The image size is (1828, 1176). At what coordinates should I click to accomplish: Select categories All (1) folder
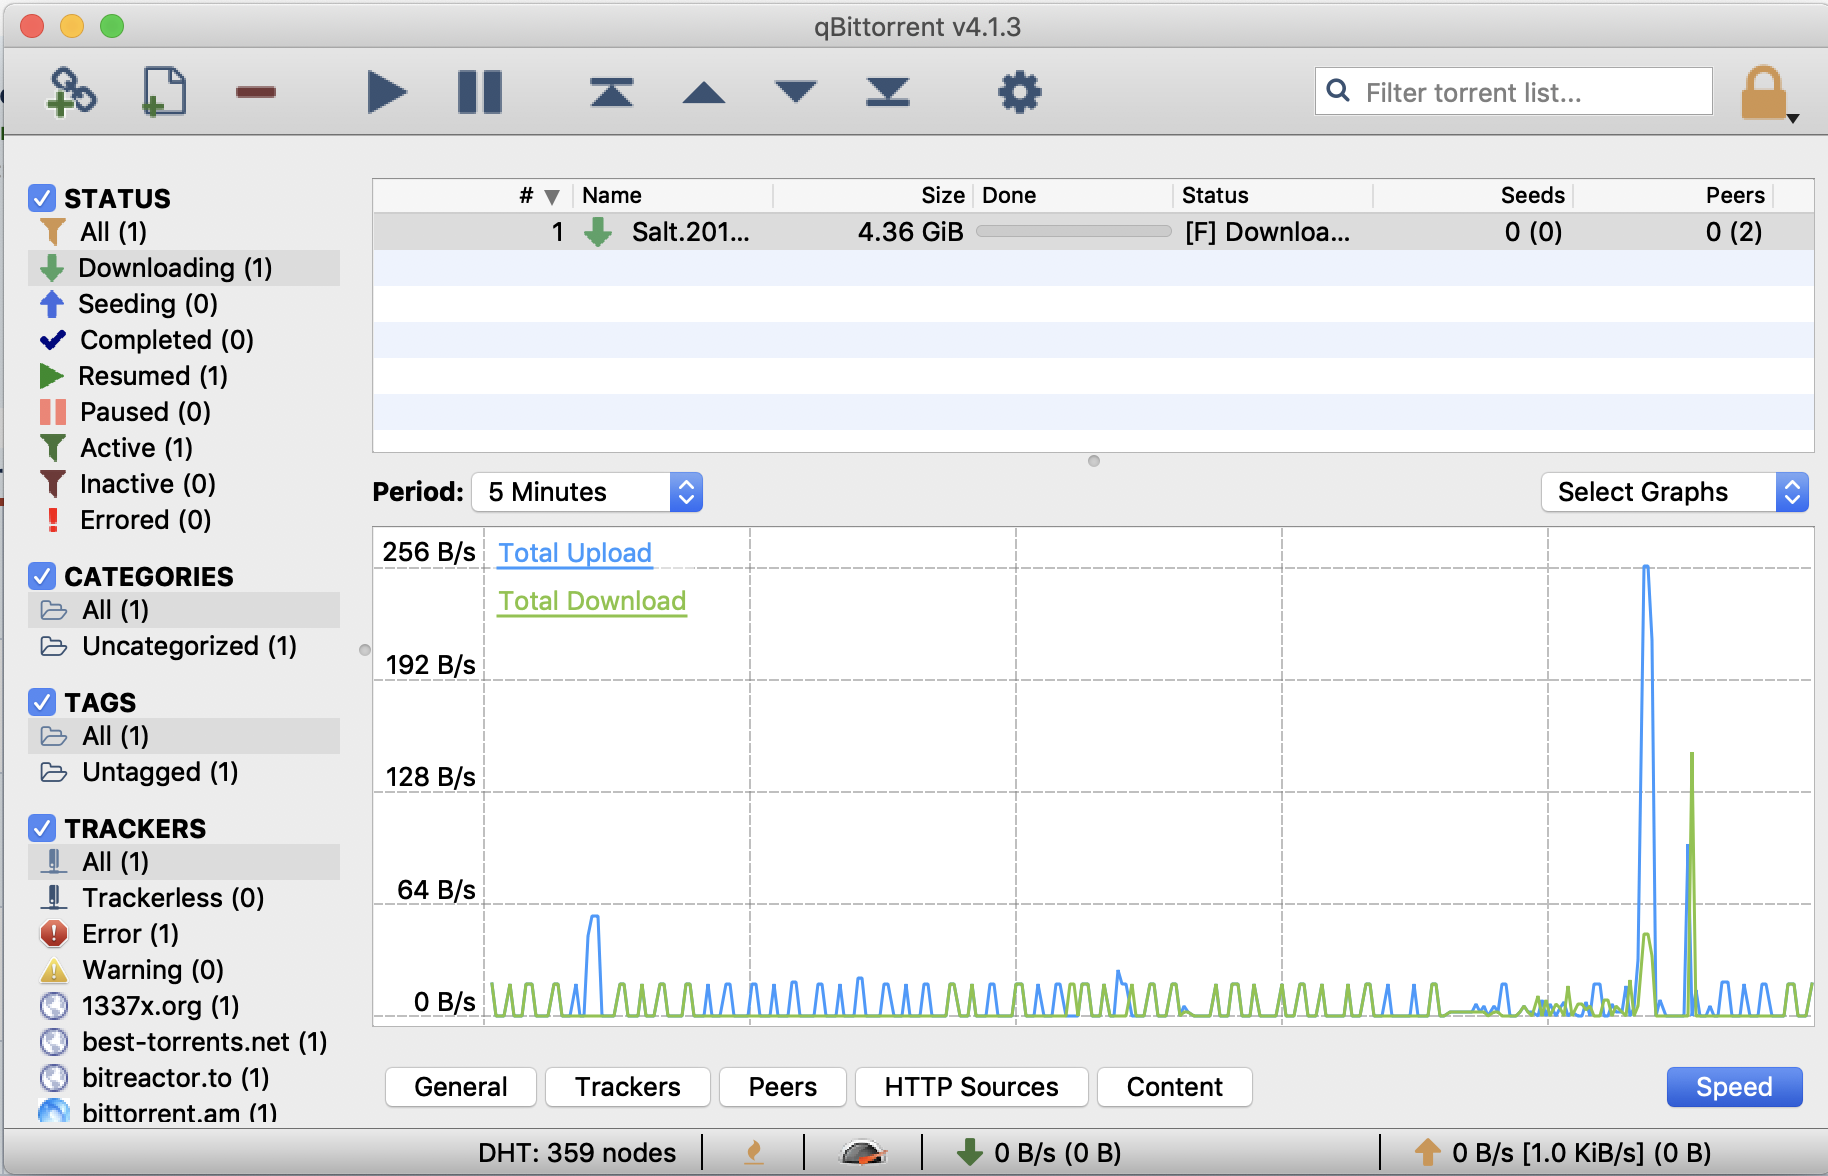184,610
